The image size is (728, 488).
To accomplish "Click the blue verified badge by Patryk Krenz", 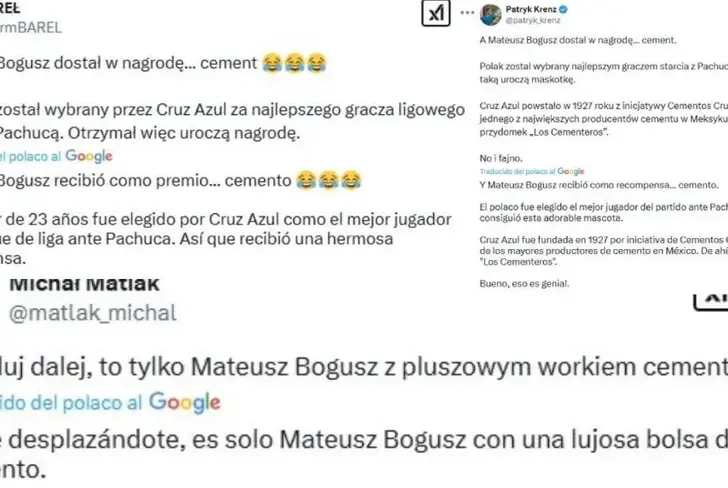I will (x=564, y=9).
